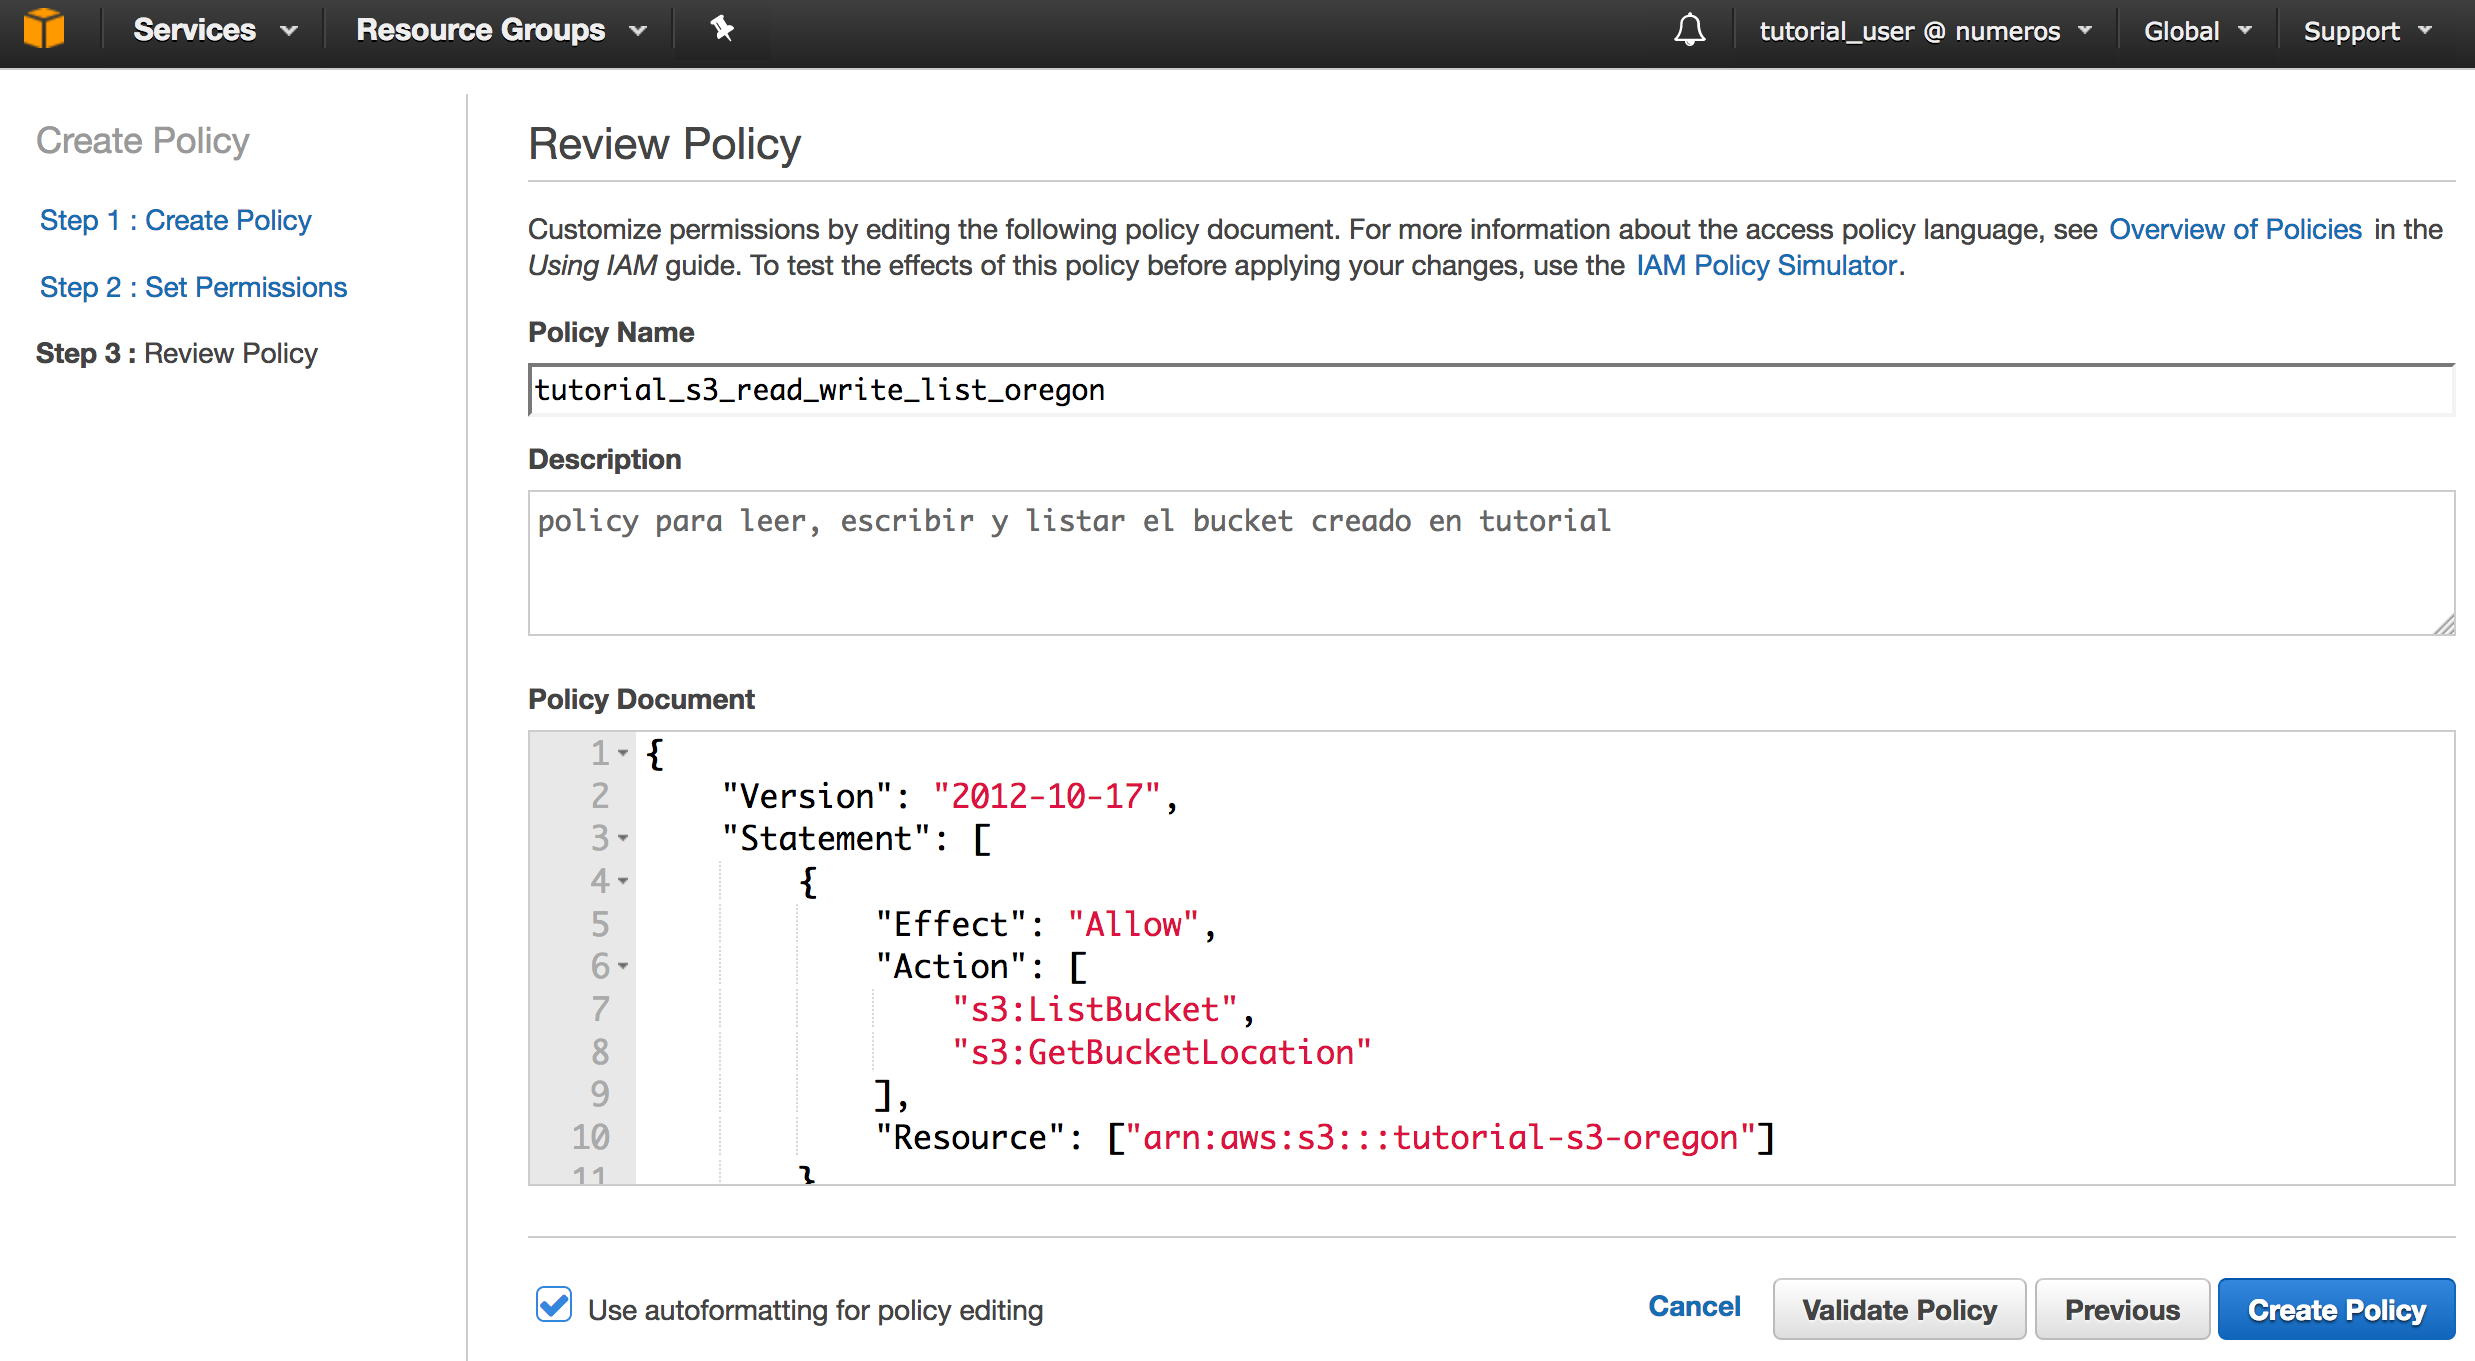This screenshot has width=2475, height=1361.
Task: Fold the Action array on line 6
Action: coord(623,966)
